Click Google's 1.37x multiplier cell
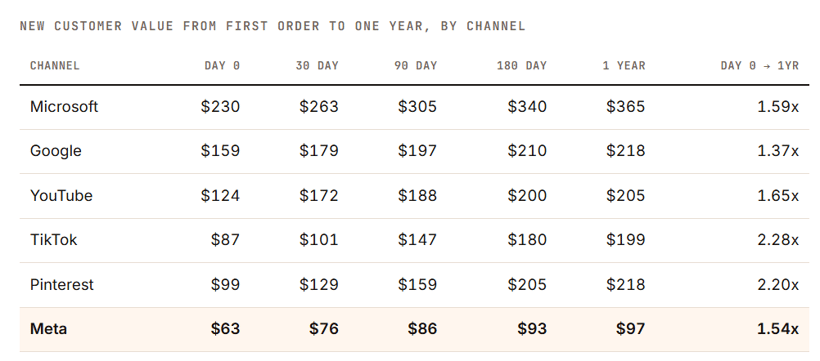This screenshot has width=820, height=361. pos(778,151)
